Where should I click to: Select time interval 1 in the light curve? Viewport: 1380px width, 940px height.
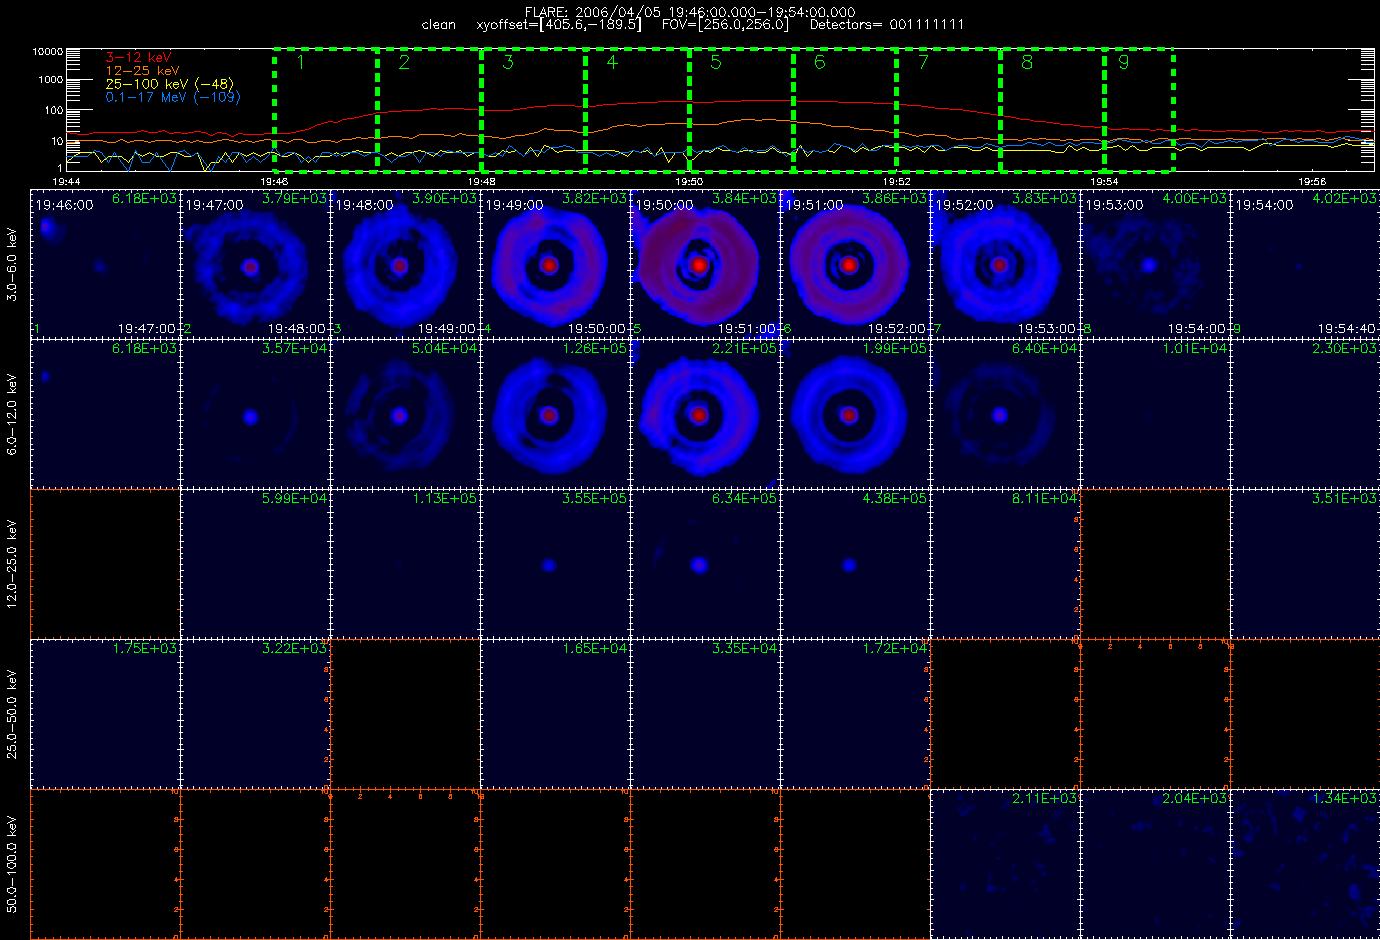point(325,109)
